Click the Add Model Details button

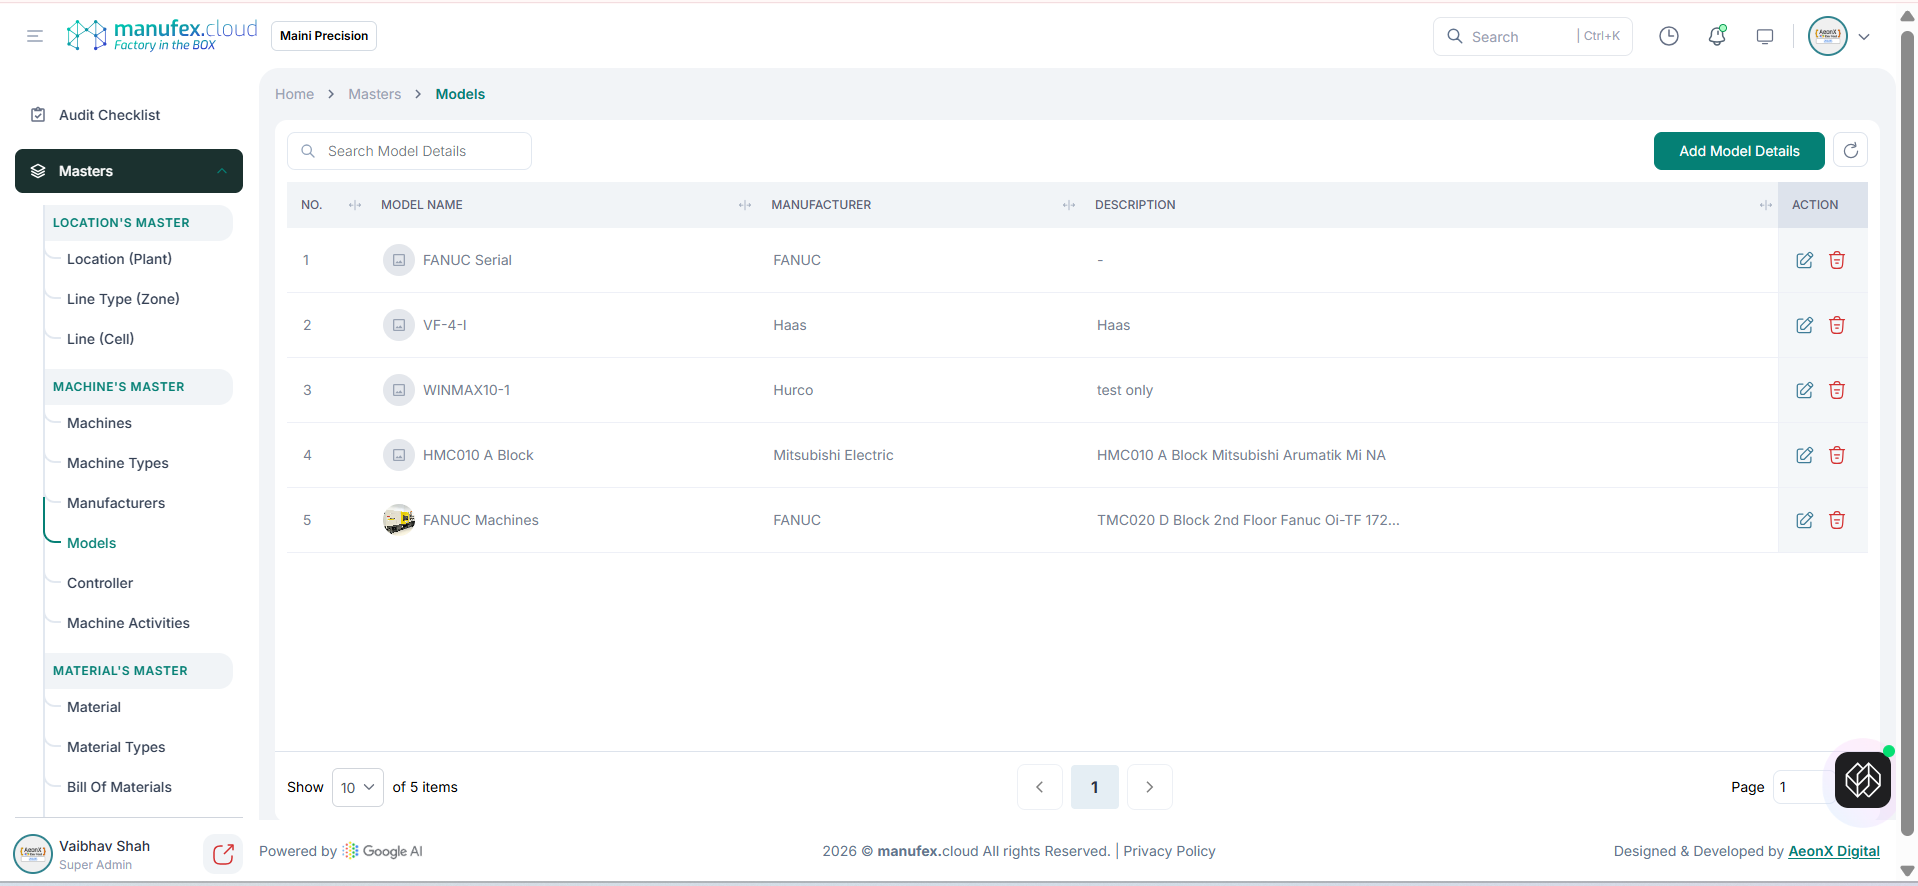point(1738,151)
